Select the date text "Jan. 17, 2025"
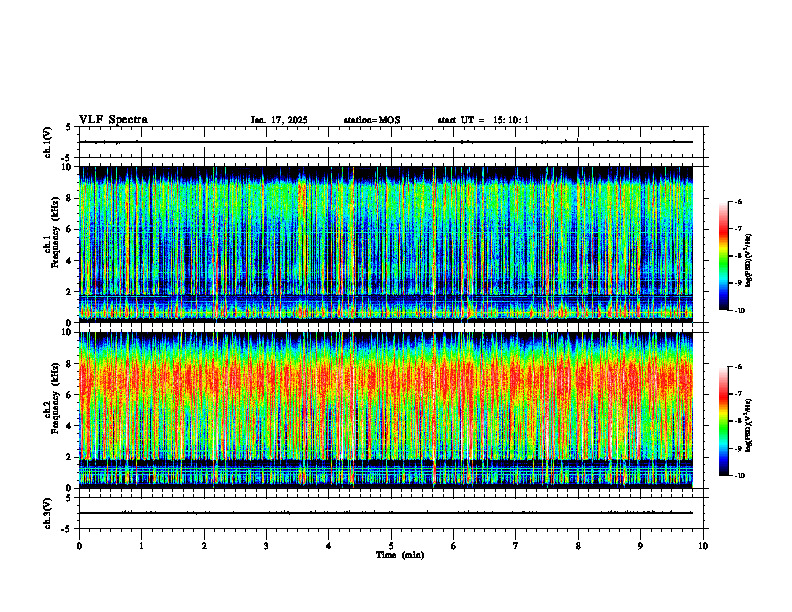Viewport: 792px width, 612px height. pyautogui.click(x=279, y=120)
